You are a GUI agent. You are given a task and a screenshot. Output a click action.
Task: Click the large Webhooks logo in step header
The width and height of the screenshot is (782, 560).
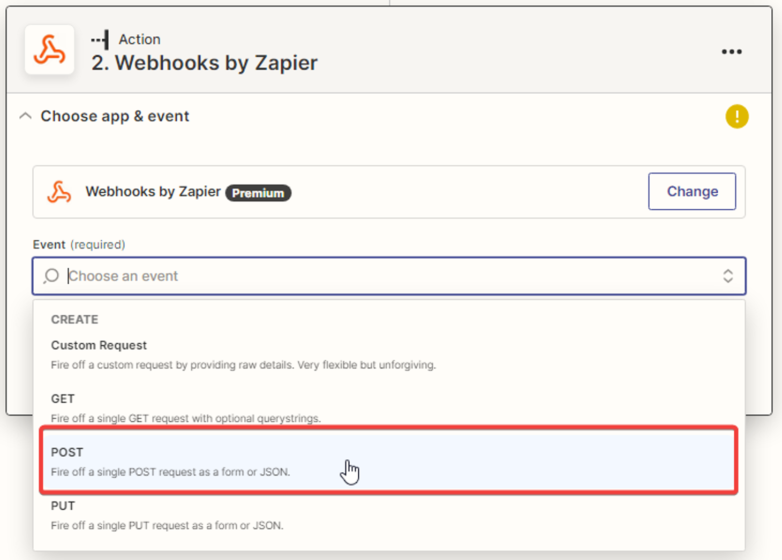[49, 50]
